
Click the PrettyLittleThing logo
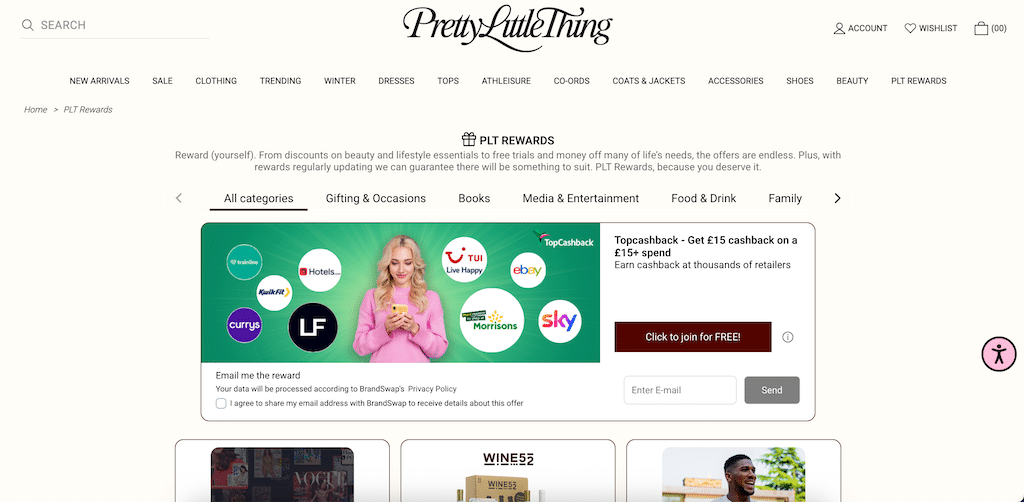[507, 29]
